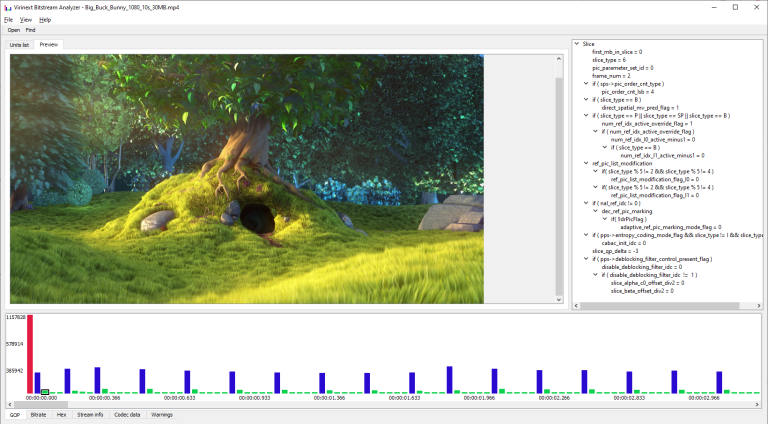Click the Open toolbar button
This screenshot has height=424, width=768.
coord(14,30)
